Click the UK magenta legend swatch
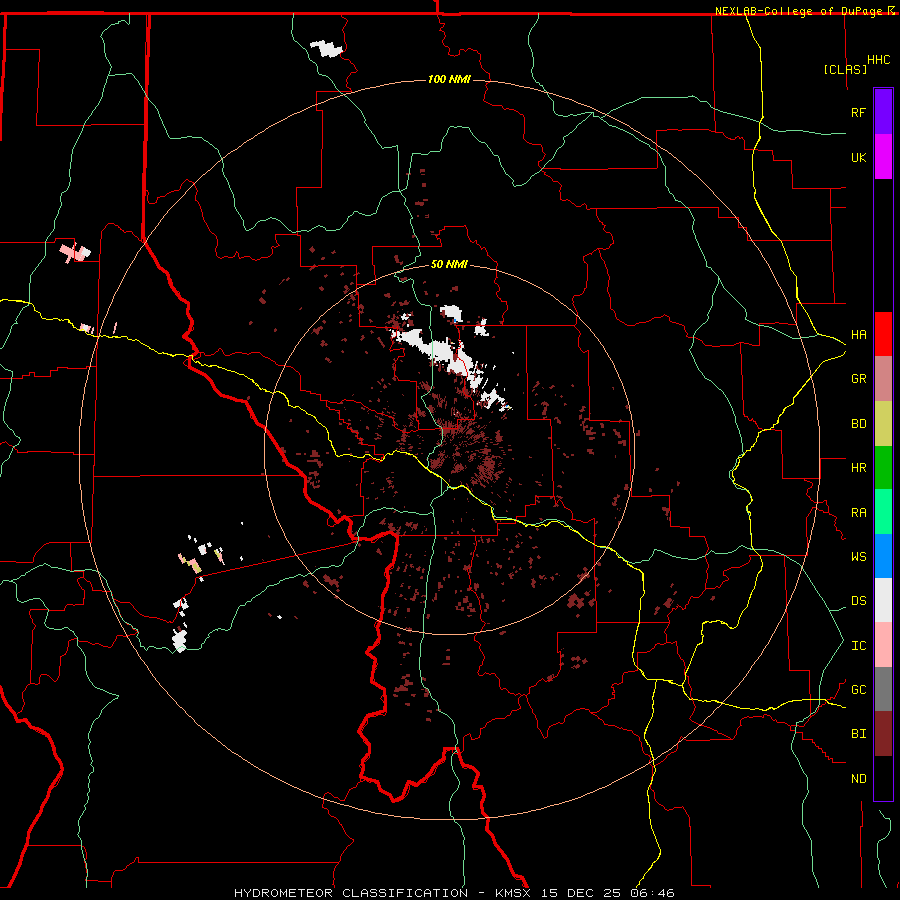This screenshot has width=900, height=900. (x=883, y=157)
